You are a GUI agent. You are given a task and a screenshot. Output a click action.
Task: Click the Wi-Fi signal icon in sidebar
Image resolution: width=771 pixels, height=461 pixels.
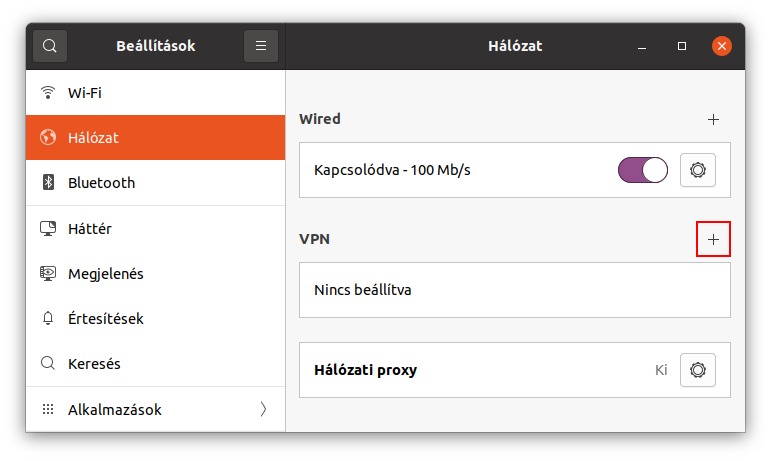(48, 92)
